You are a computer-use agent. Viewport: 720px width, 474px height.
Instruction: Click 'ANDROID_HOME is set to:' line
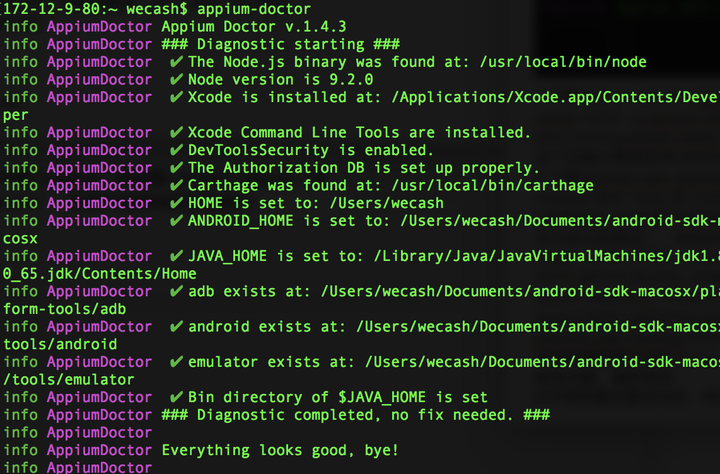(454, 221)
